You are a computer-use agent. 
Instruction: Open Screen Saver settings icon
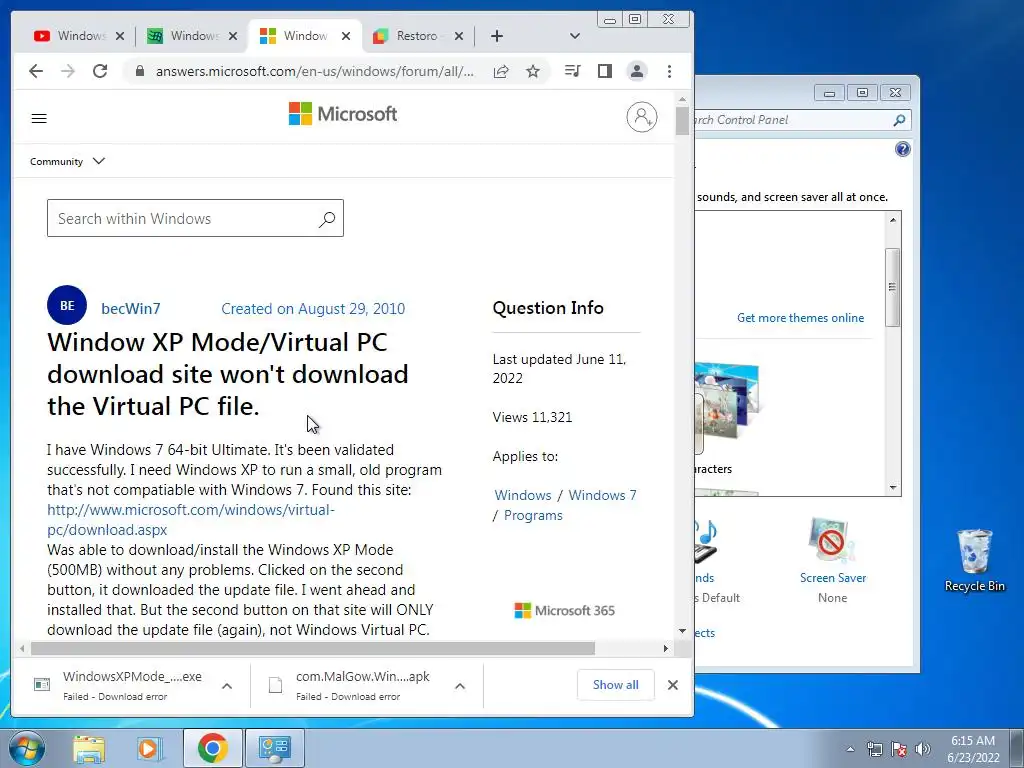832,541
